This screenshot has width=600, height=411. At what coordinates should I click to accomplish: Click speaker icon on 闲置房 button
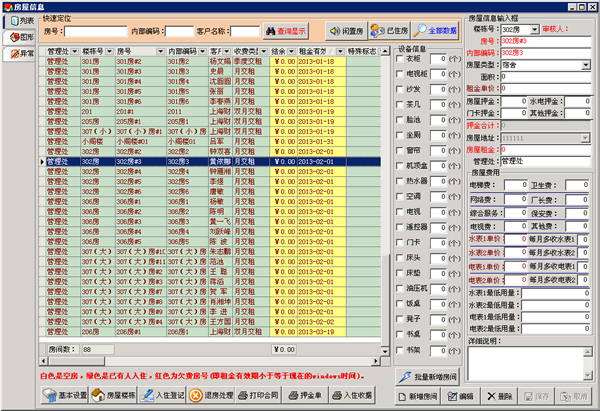335,31
